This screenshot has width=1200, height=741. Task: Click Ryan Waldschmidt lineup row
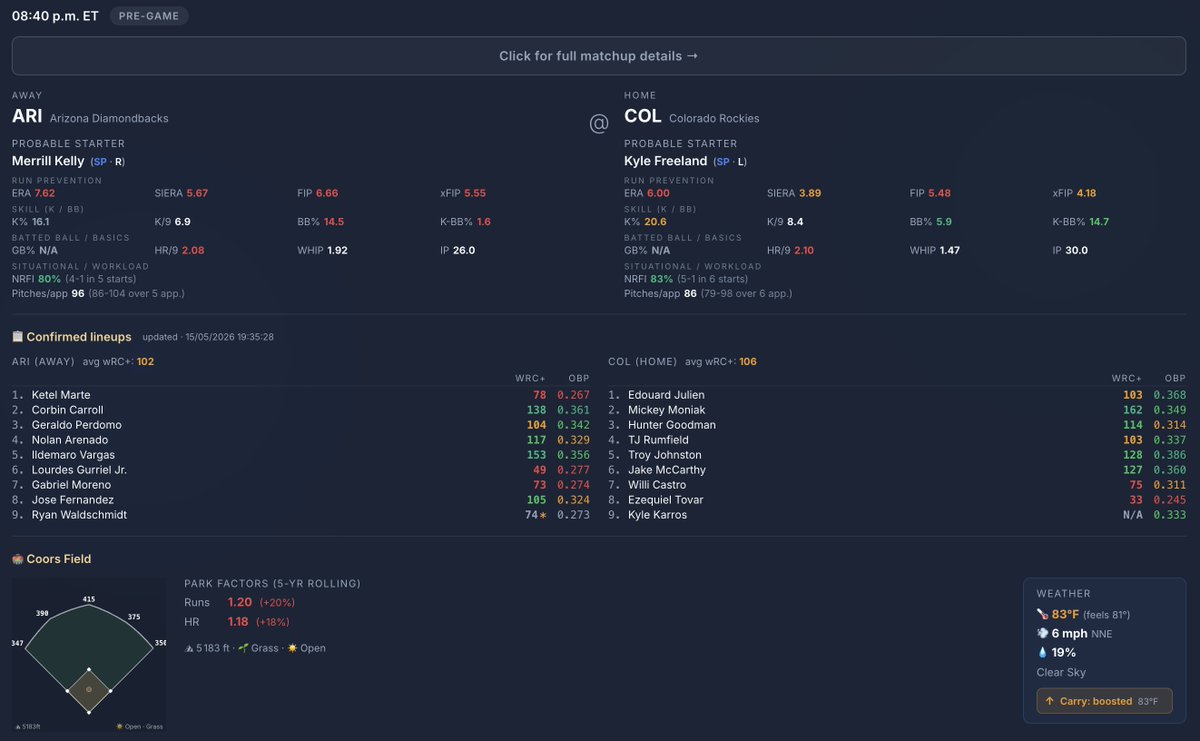click(301, 515)
